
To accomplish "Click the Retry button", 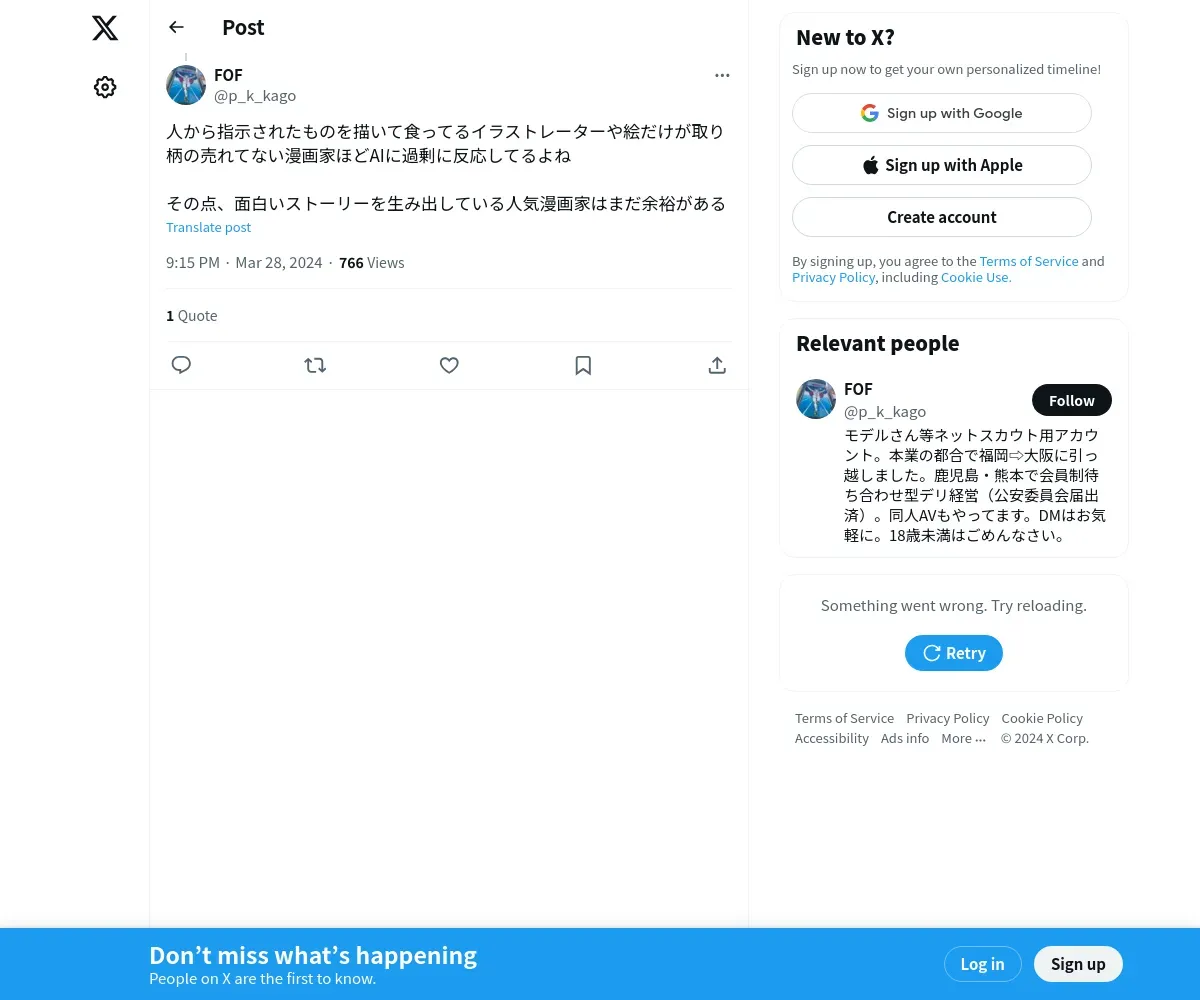I will [954, 653].
